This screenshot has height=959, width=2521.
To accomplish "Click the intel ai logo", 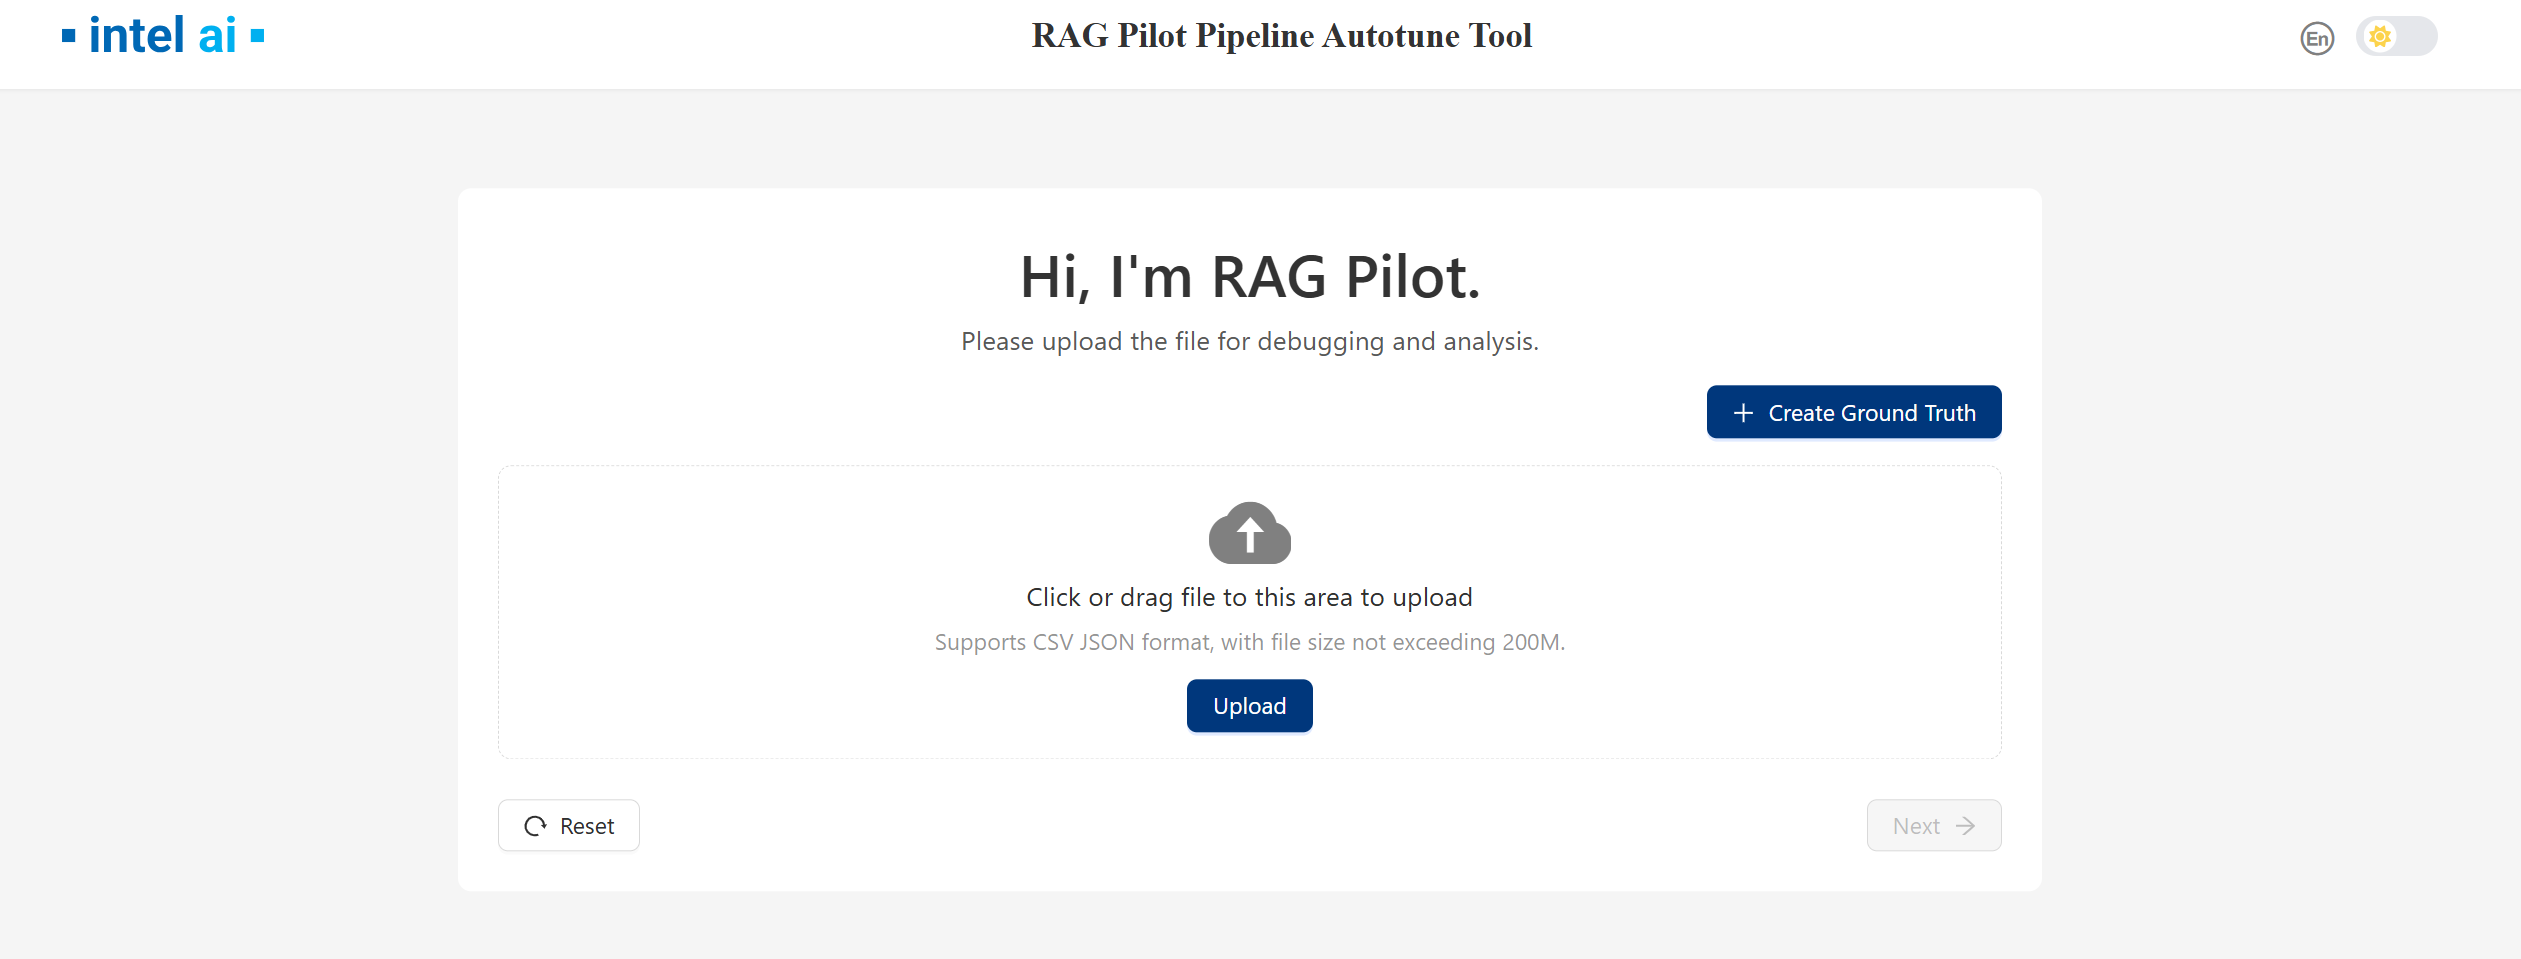I will tap(163, 36).
